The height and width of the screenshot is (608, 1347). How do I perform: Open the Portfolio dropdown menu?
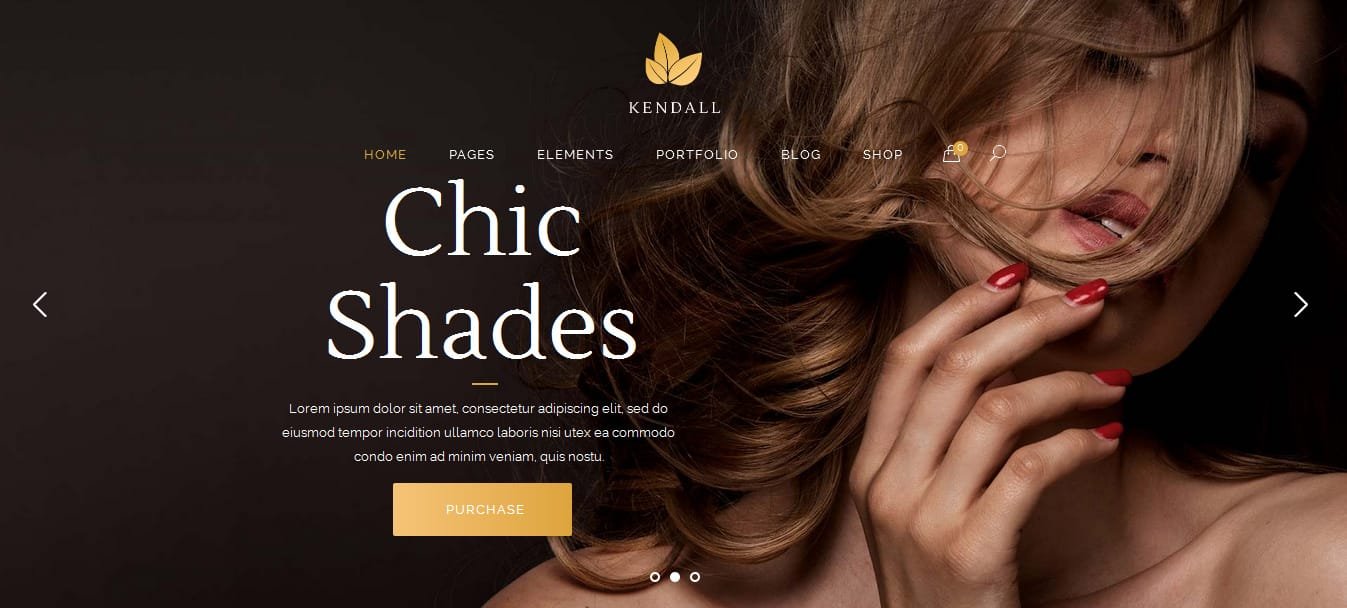pyautogui.click(x=697, y=155)
